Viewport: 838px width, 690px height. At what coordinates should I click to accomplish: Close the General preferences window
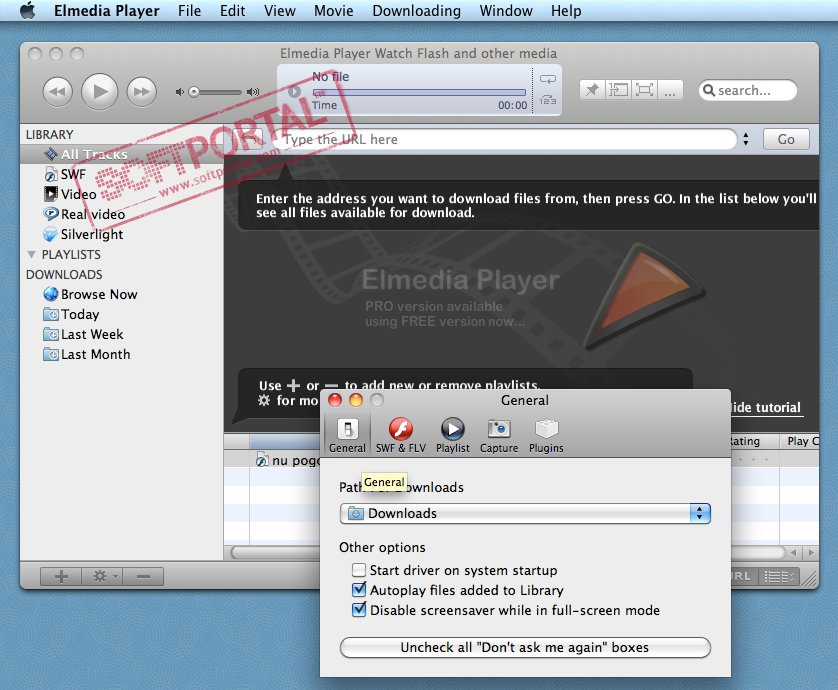click(x=335, y=400)
